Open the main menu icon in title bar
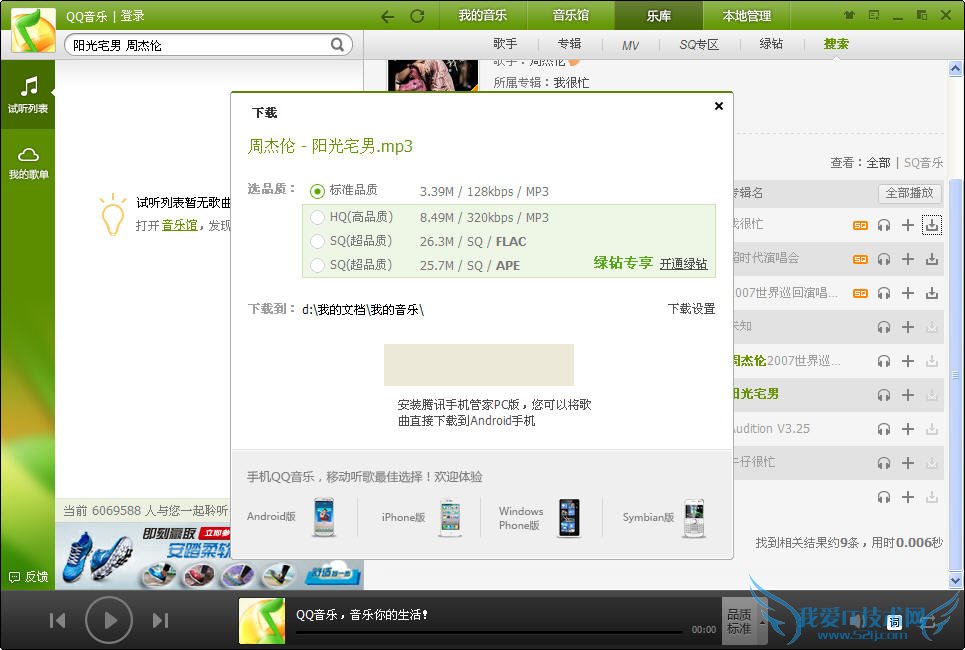Image resolution: width=965 pixels, height=650 pixels. 873,15
